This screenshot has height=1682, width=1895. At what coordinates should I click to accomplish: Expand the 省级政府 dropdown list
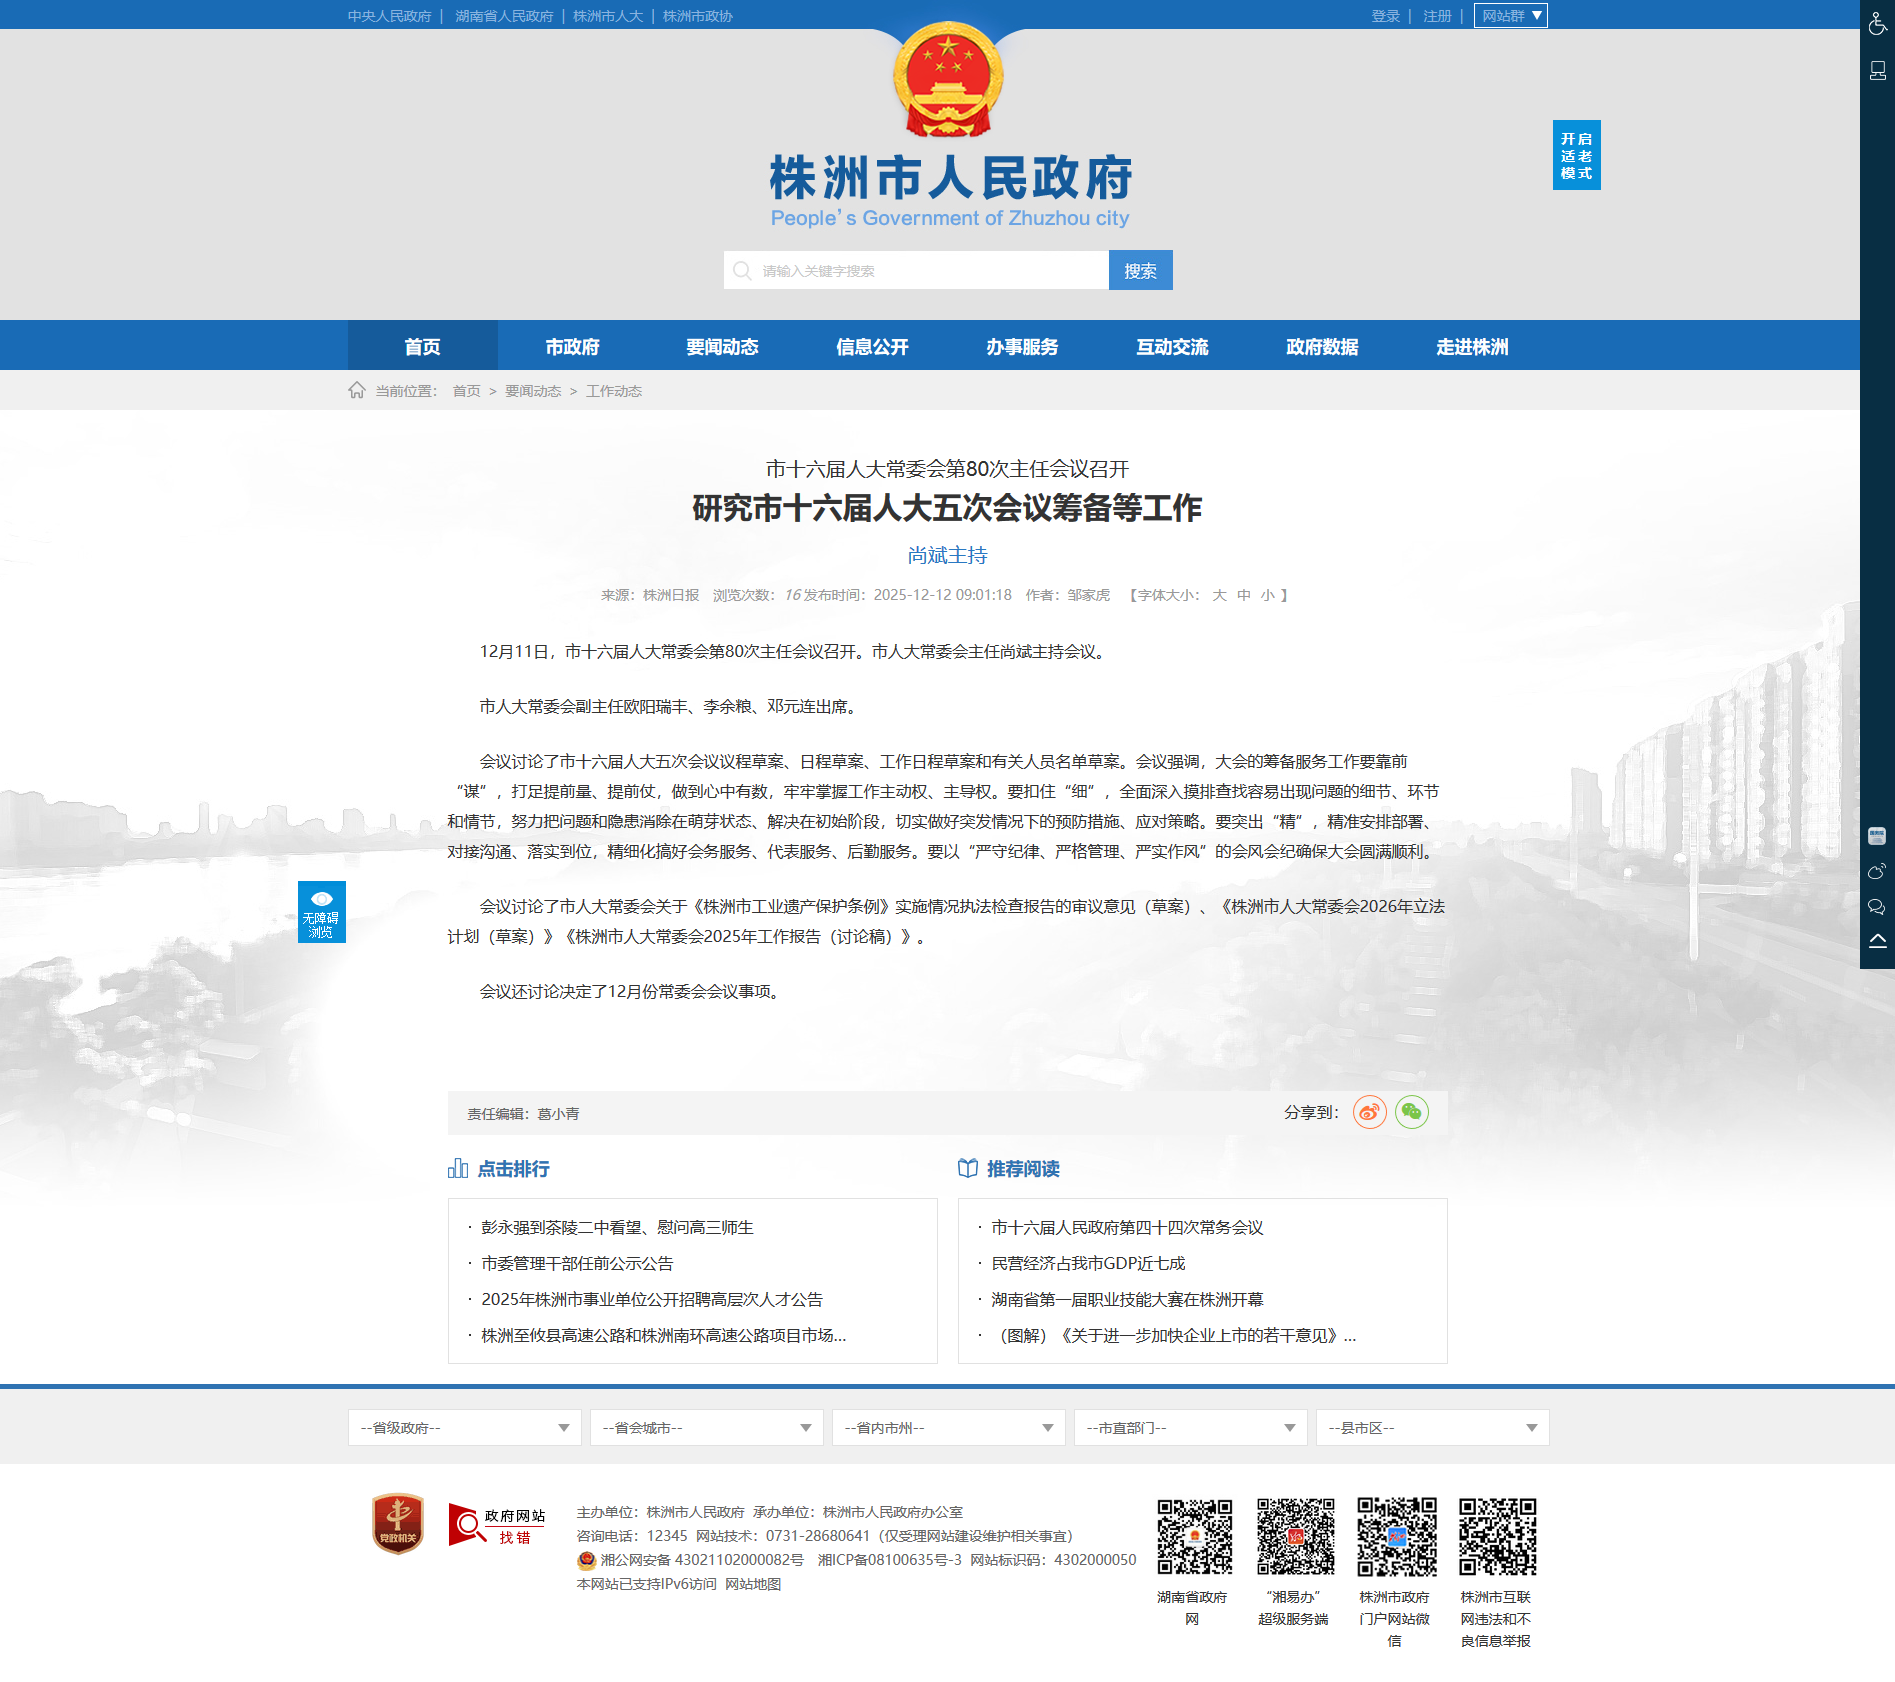464,1428
